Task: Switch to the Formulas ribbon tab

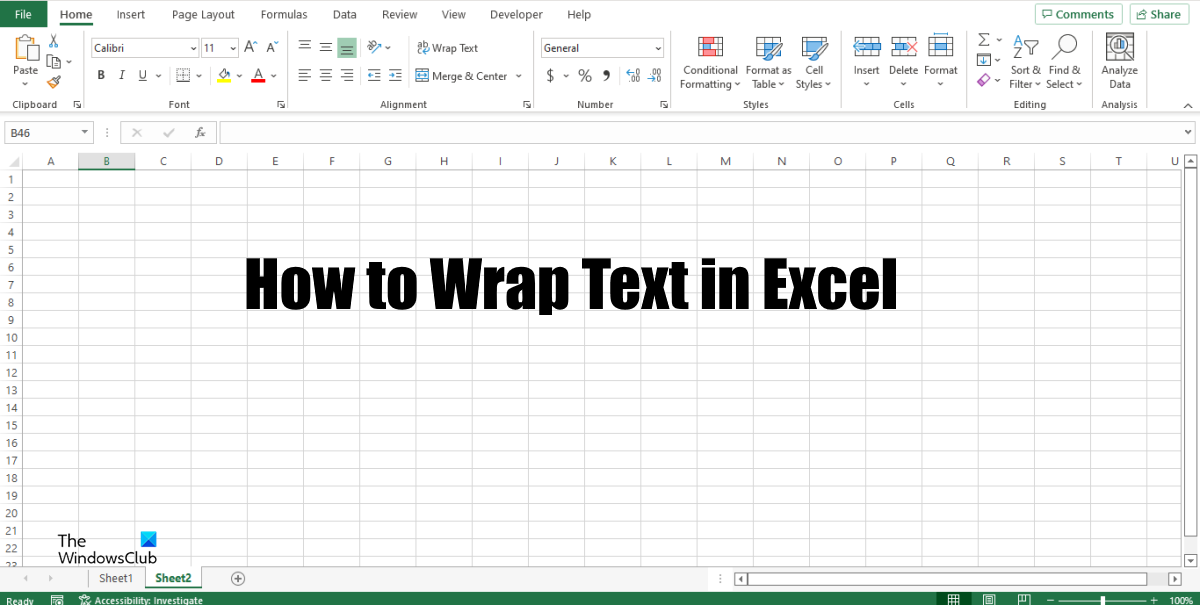Action: click(x=283, y=14)
